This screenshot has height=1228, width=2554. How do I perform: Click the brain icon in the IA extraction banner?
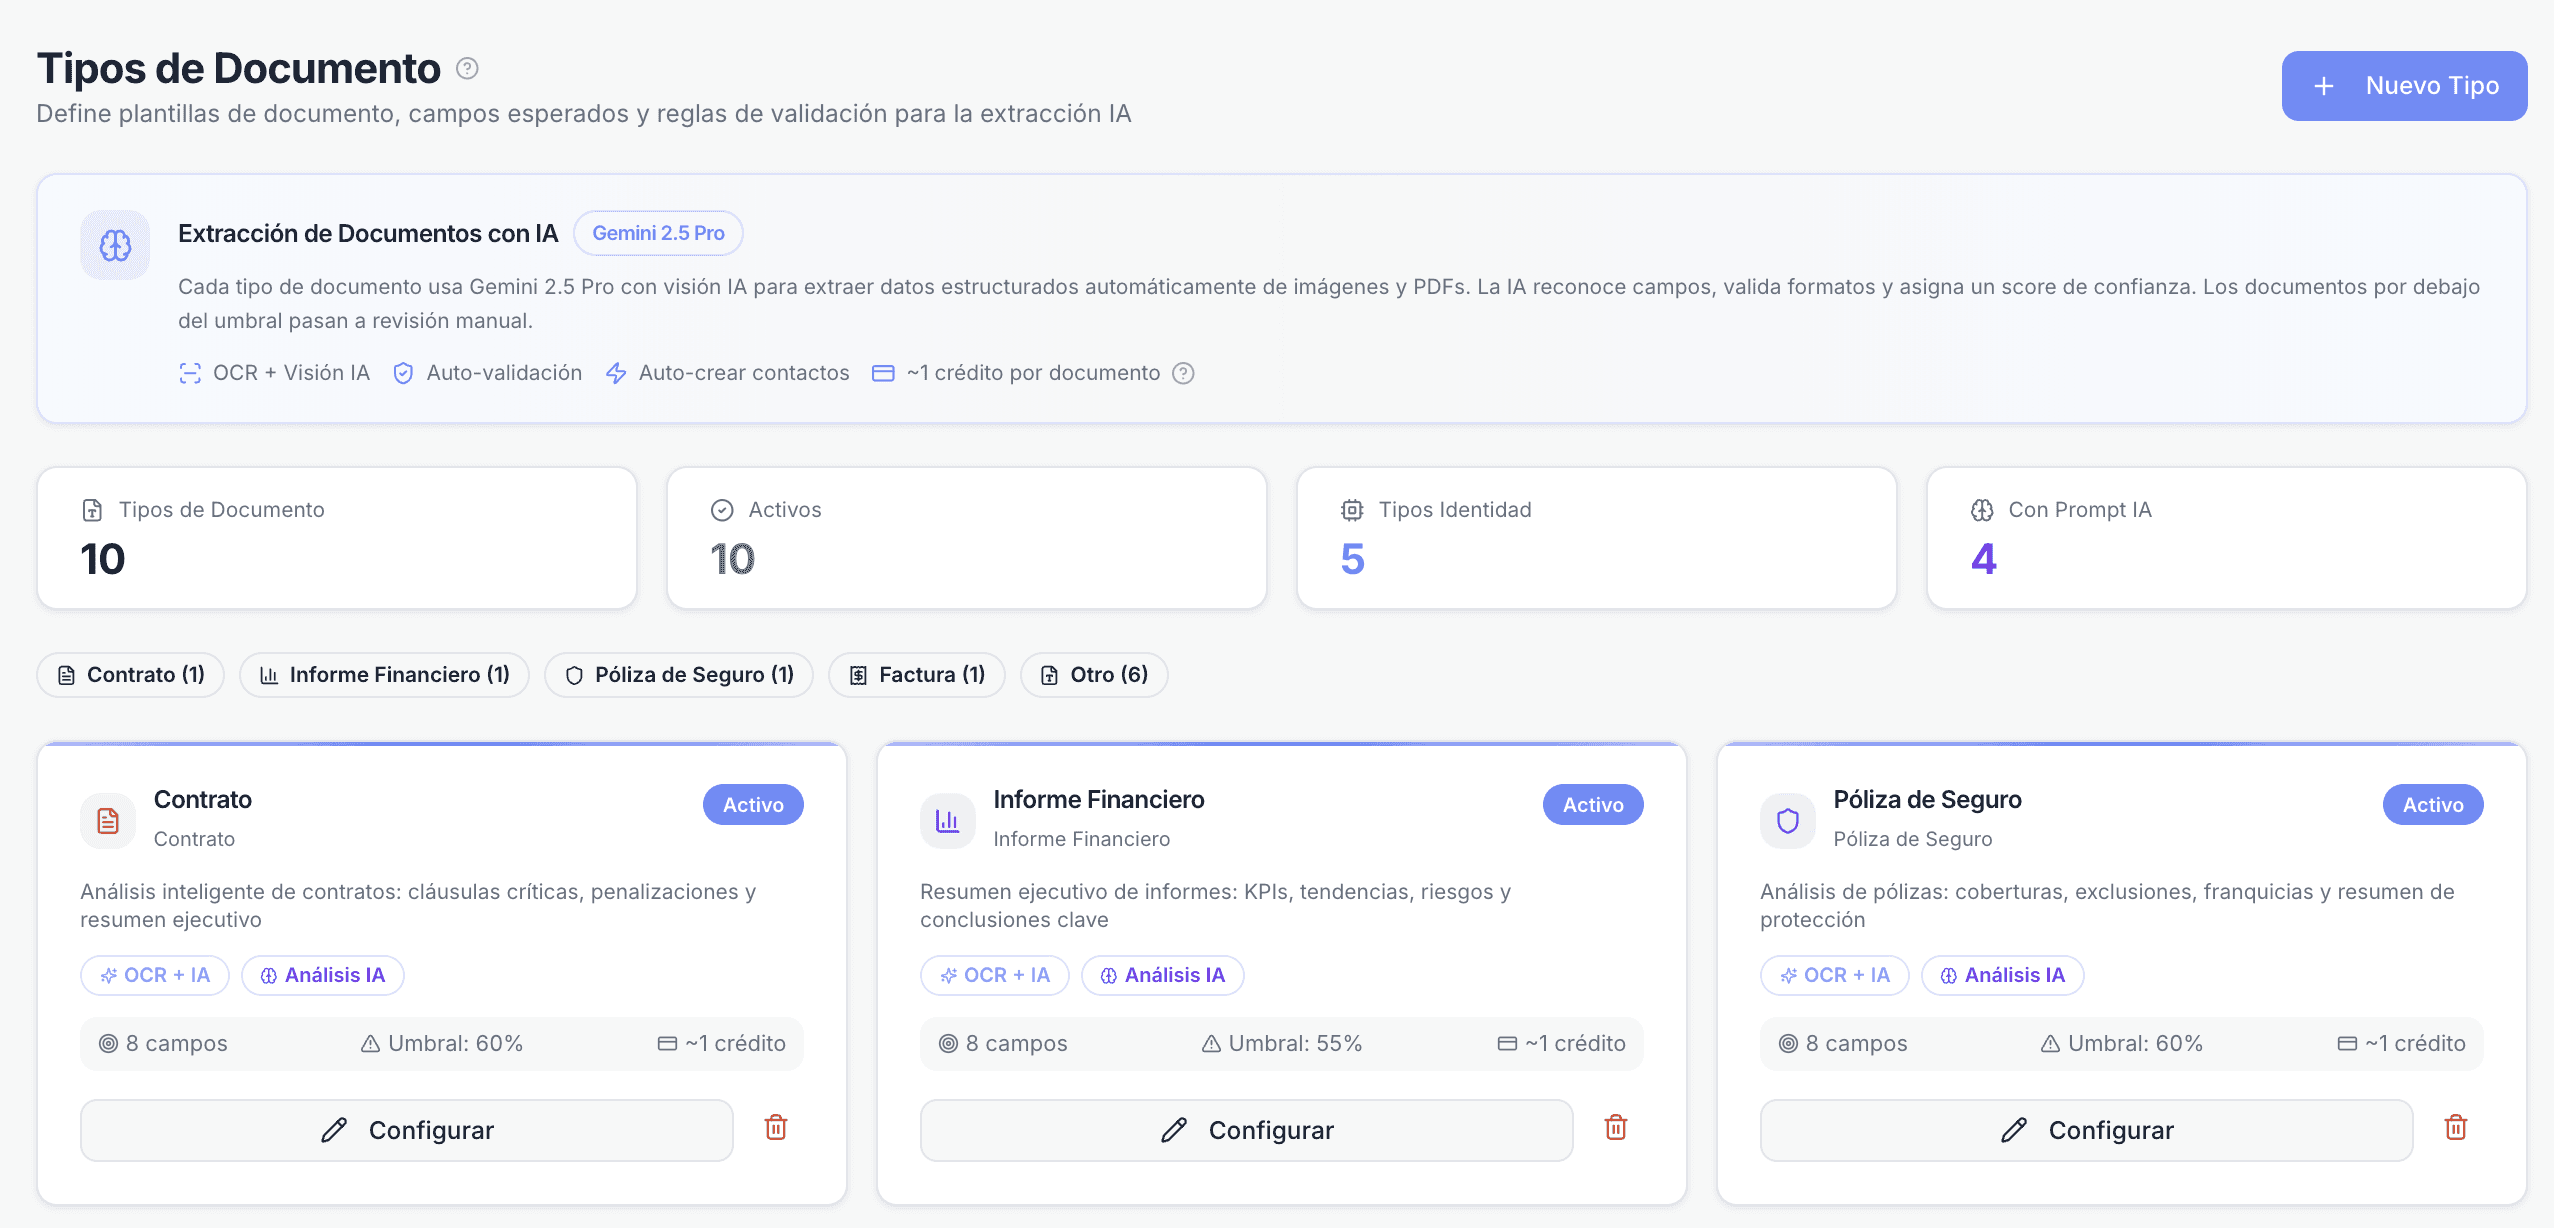(x=115, y=245)
